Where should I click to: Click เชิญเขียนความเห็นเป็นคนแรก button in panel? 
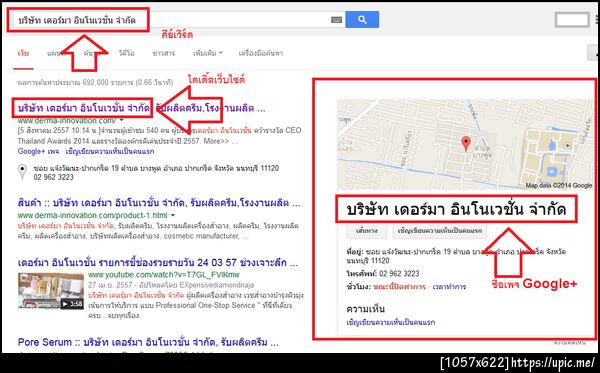[x=439, y=231]
